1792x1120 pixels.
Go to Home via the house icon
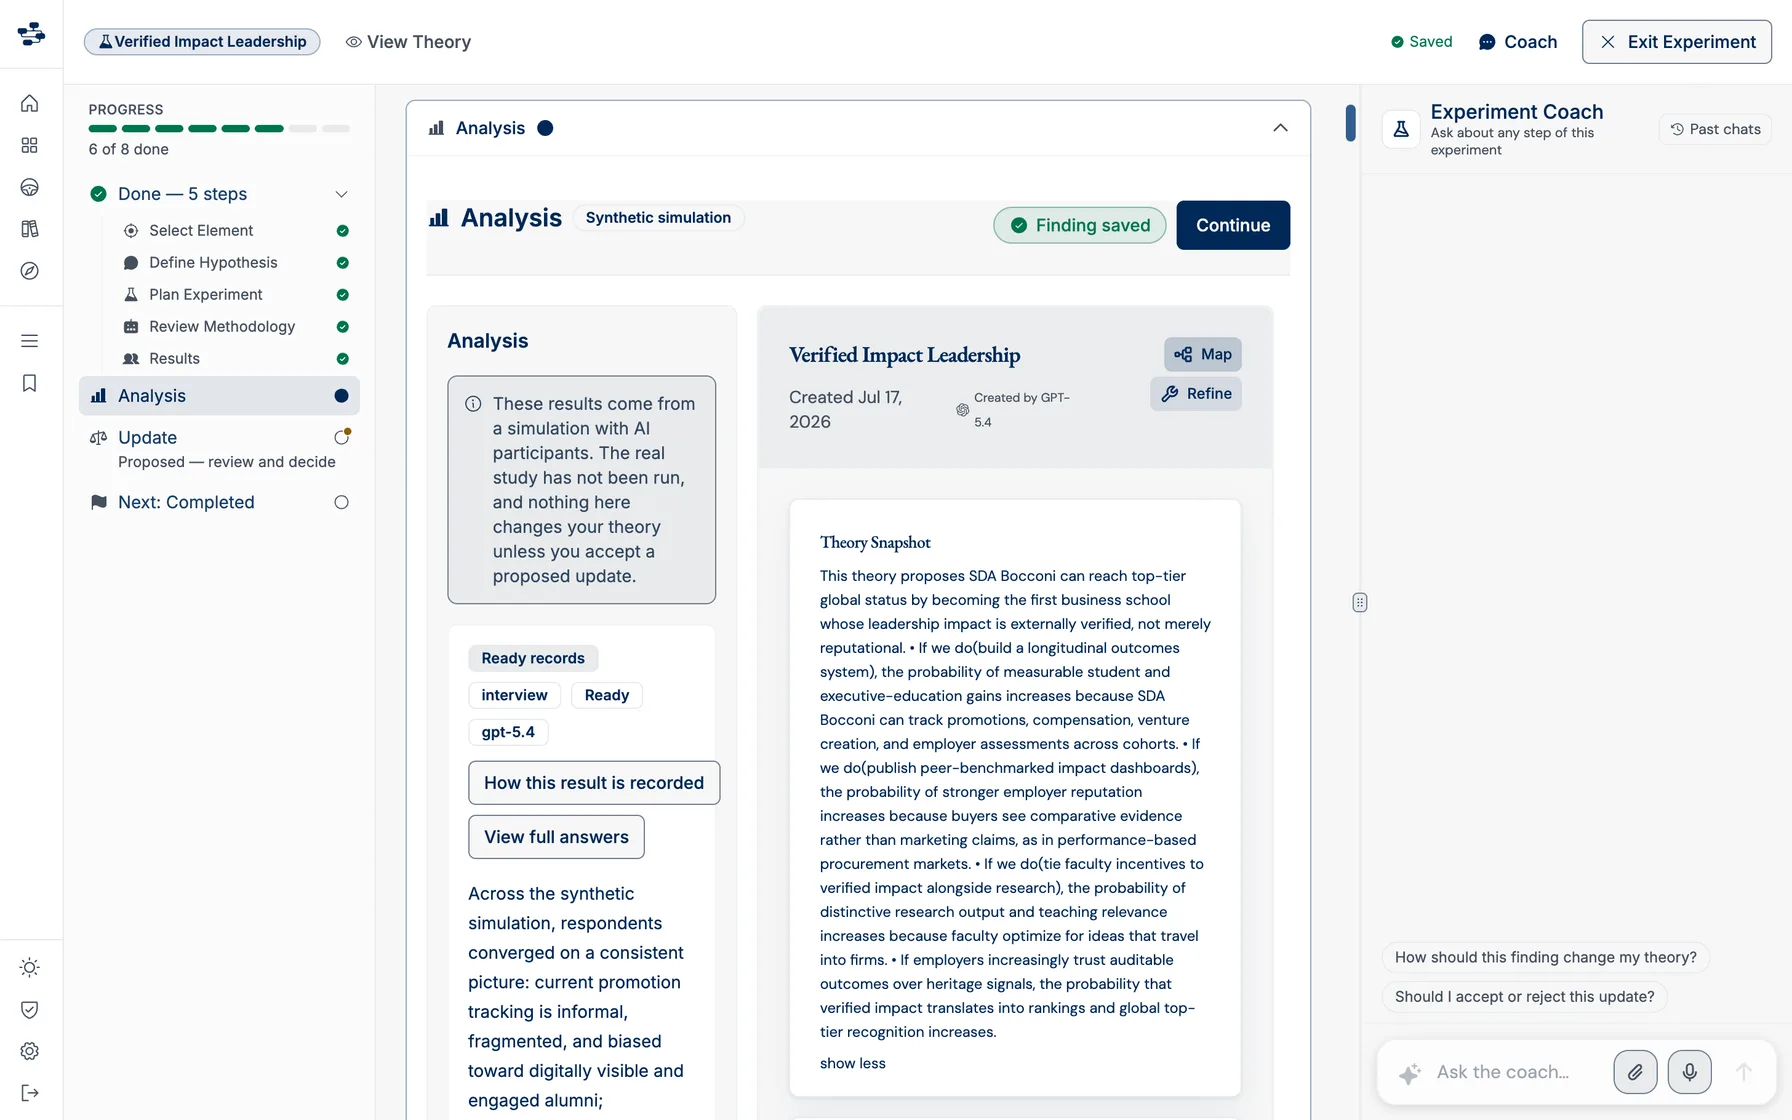coord(30,103)
